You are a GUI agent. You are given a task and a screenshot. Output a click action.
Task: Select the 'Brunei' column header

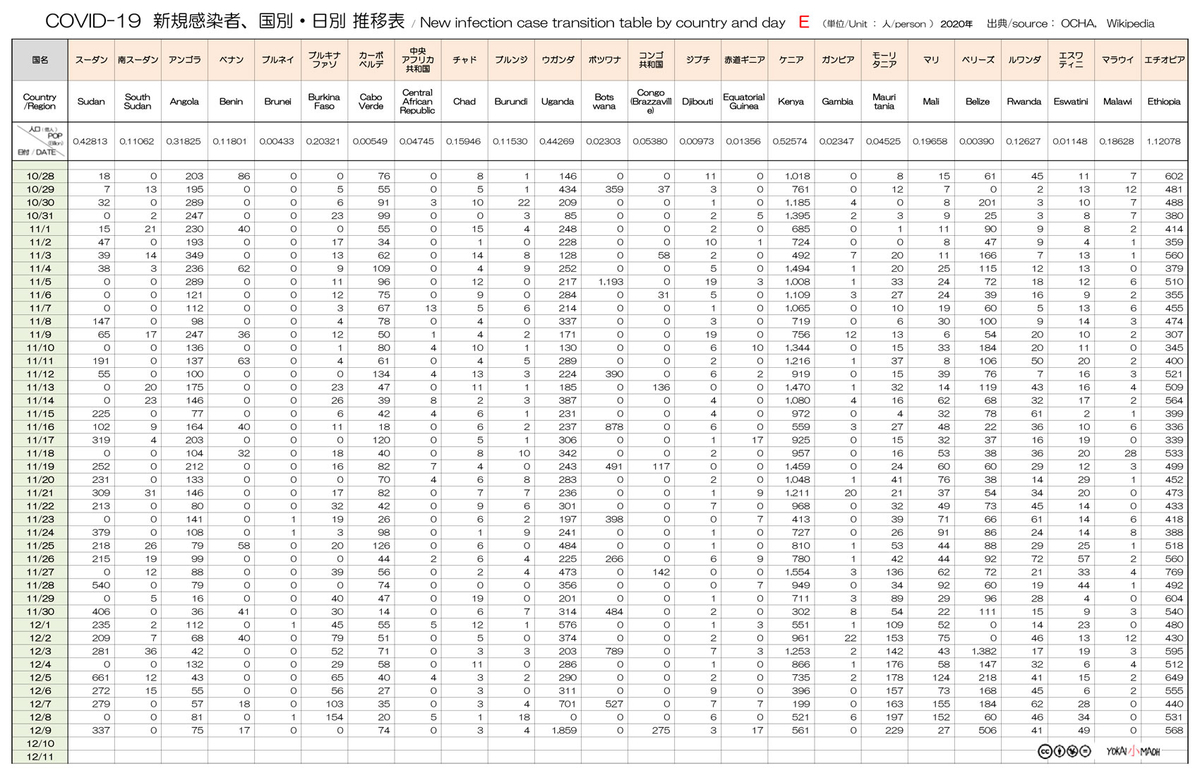tap(277, 102)
